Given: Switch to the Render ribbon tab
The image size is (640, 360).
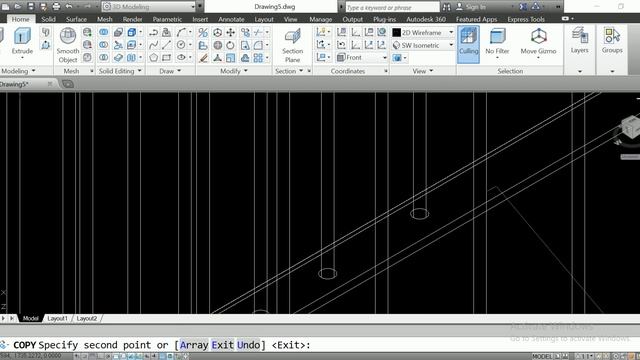Looking at the screenshot, I should tap(133, 19).
